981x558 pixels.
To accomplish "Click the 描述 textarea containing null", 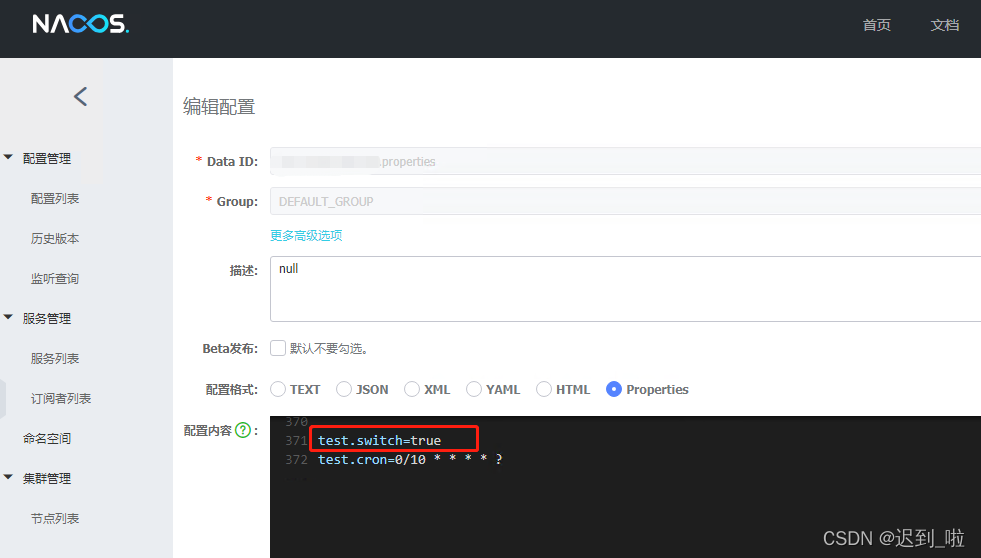I will click(626, 289).
